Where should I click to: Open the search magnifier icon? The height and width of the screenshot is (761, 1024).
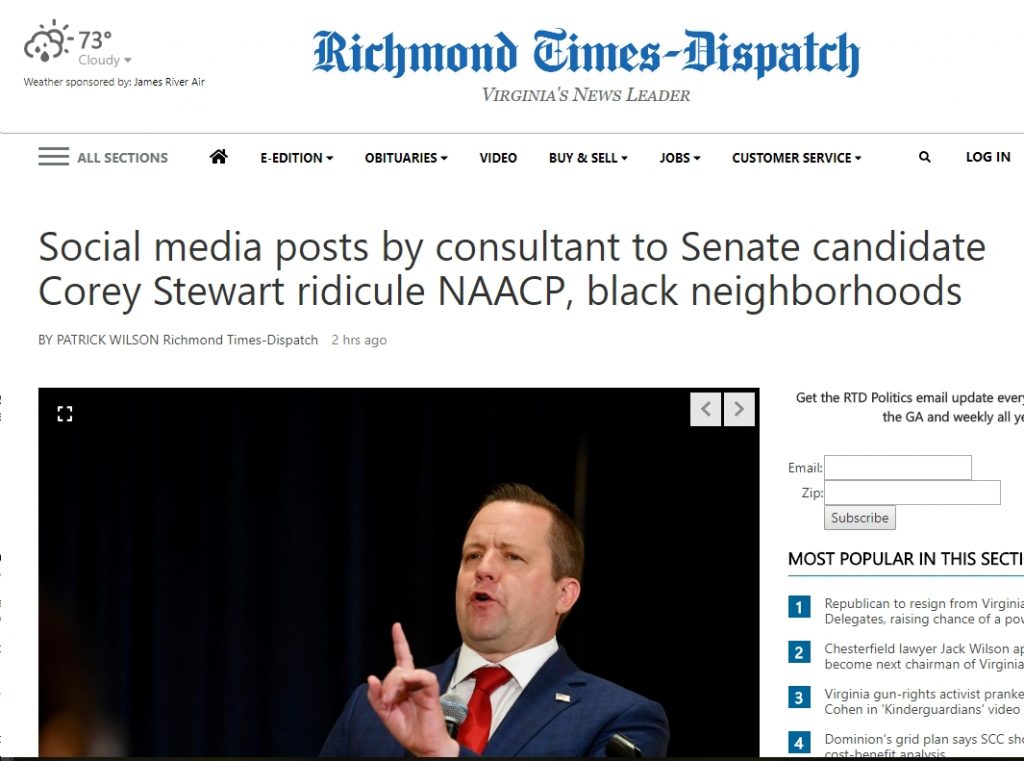point(924,157)
